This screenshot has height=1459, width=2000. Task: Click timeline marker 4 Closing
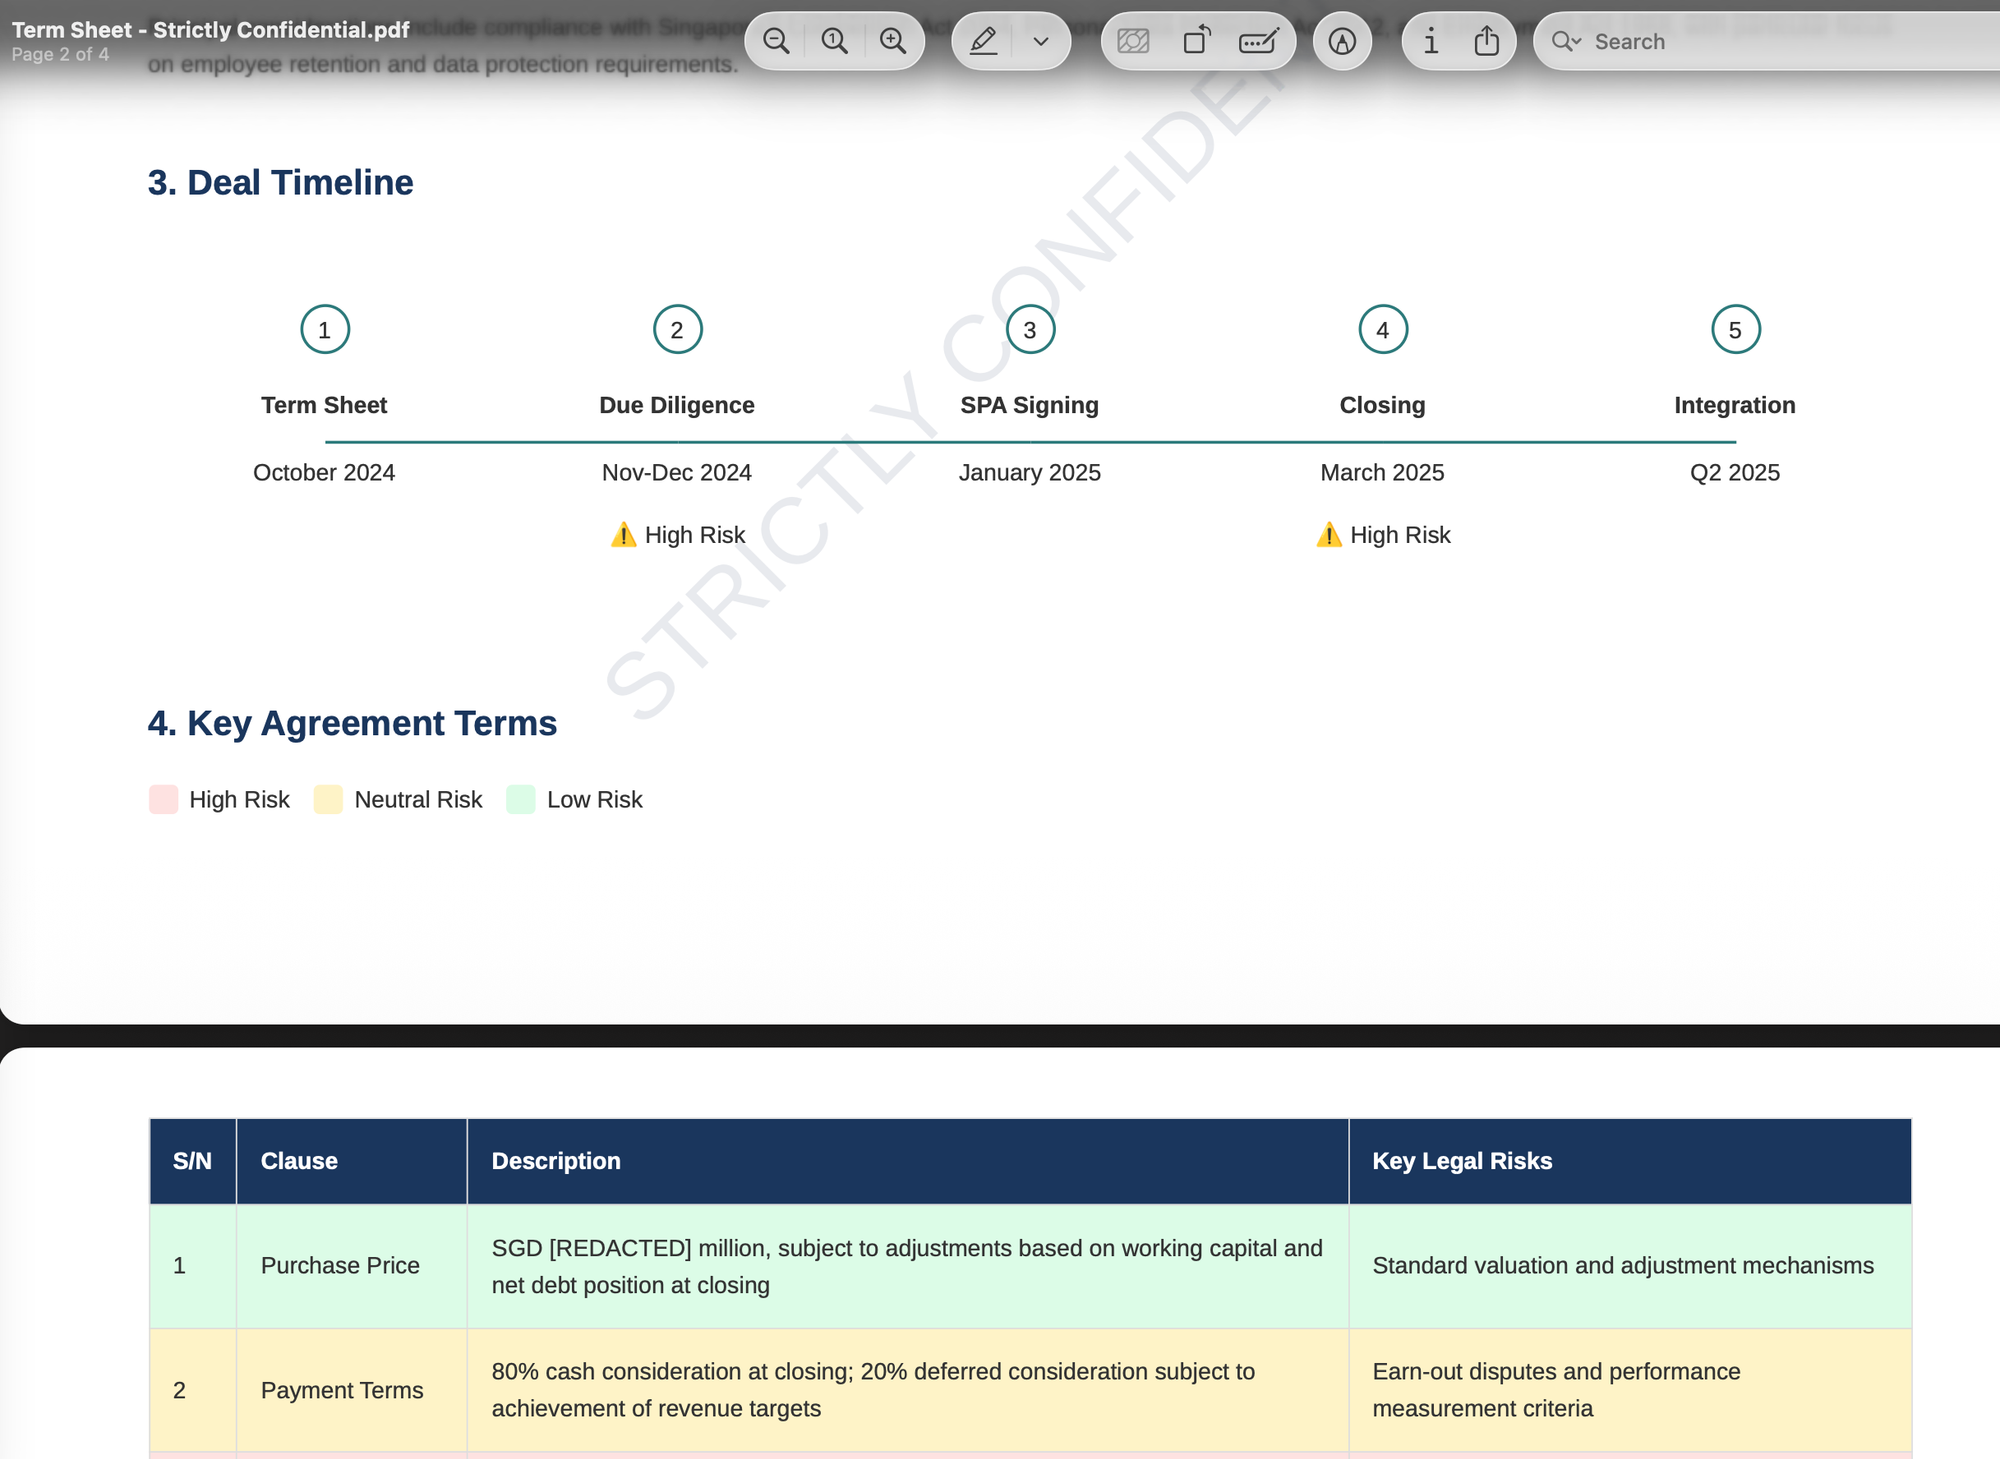(1382, 329)
